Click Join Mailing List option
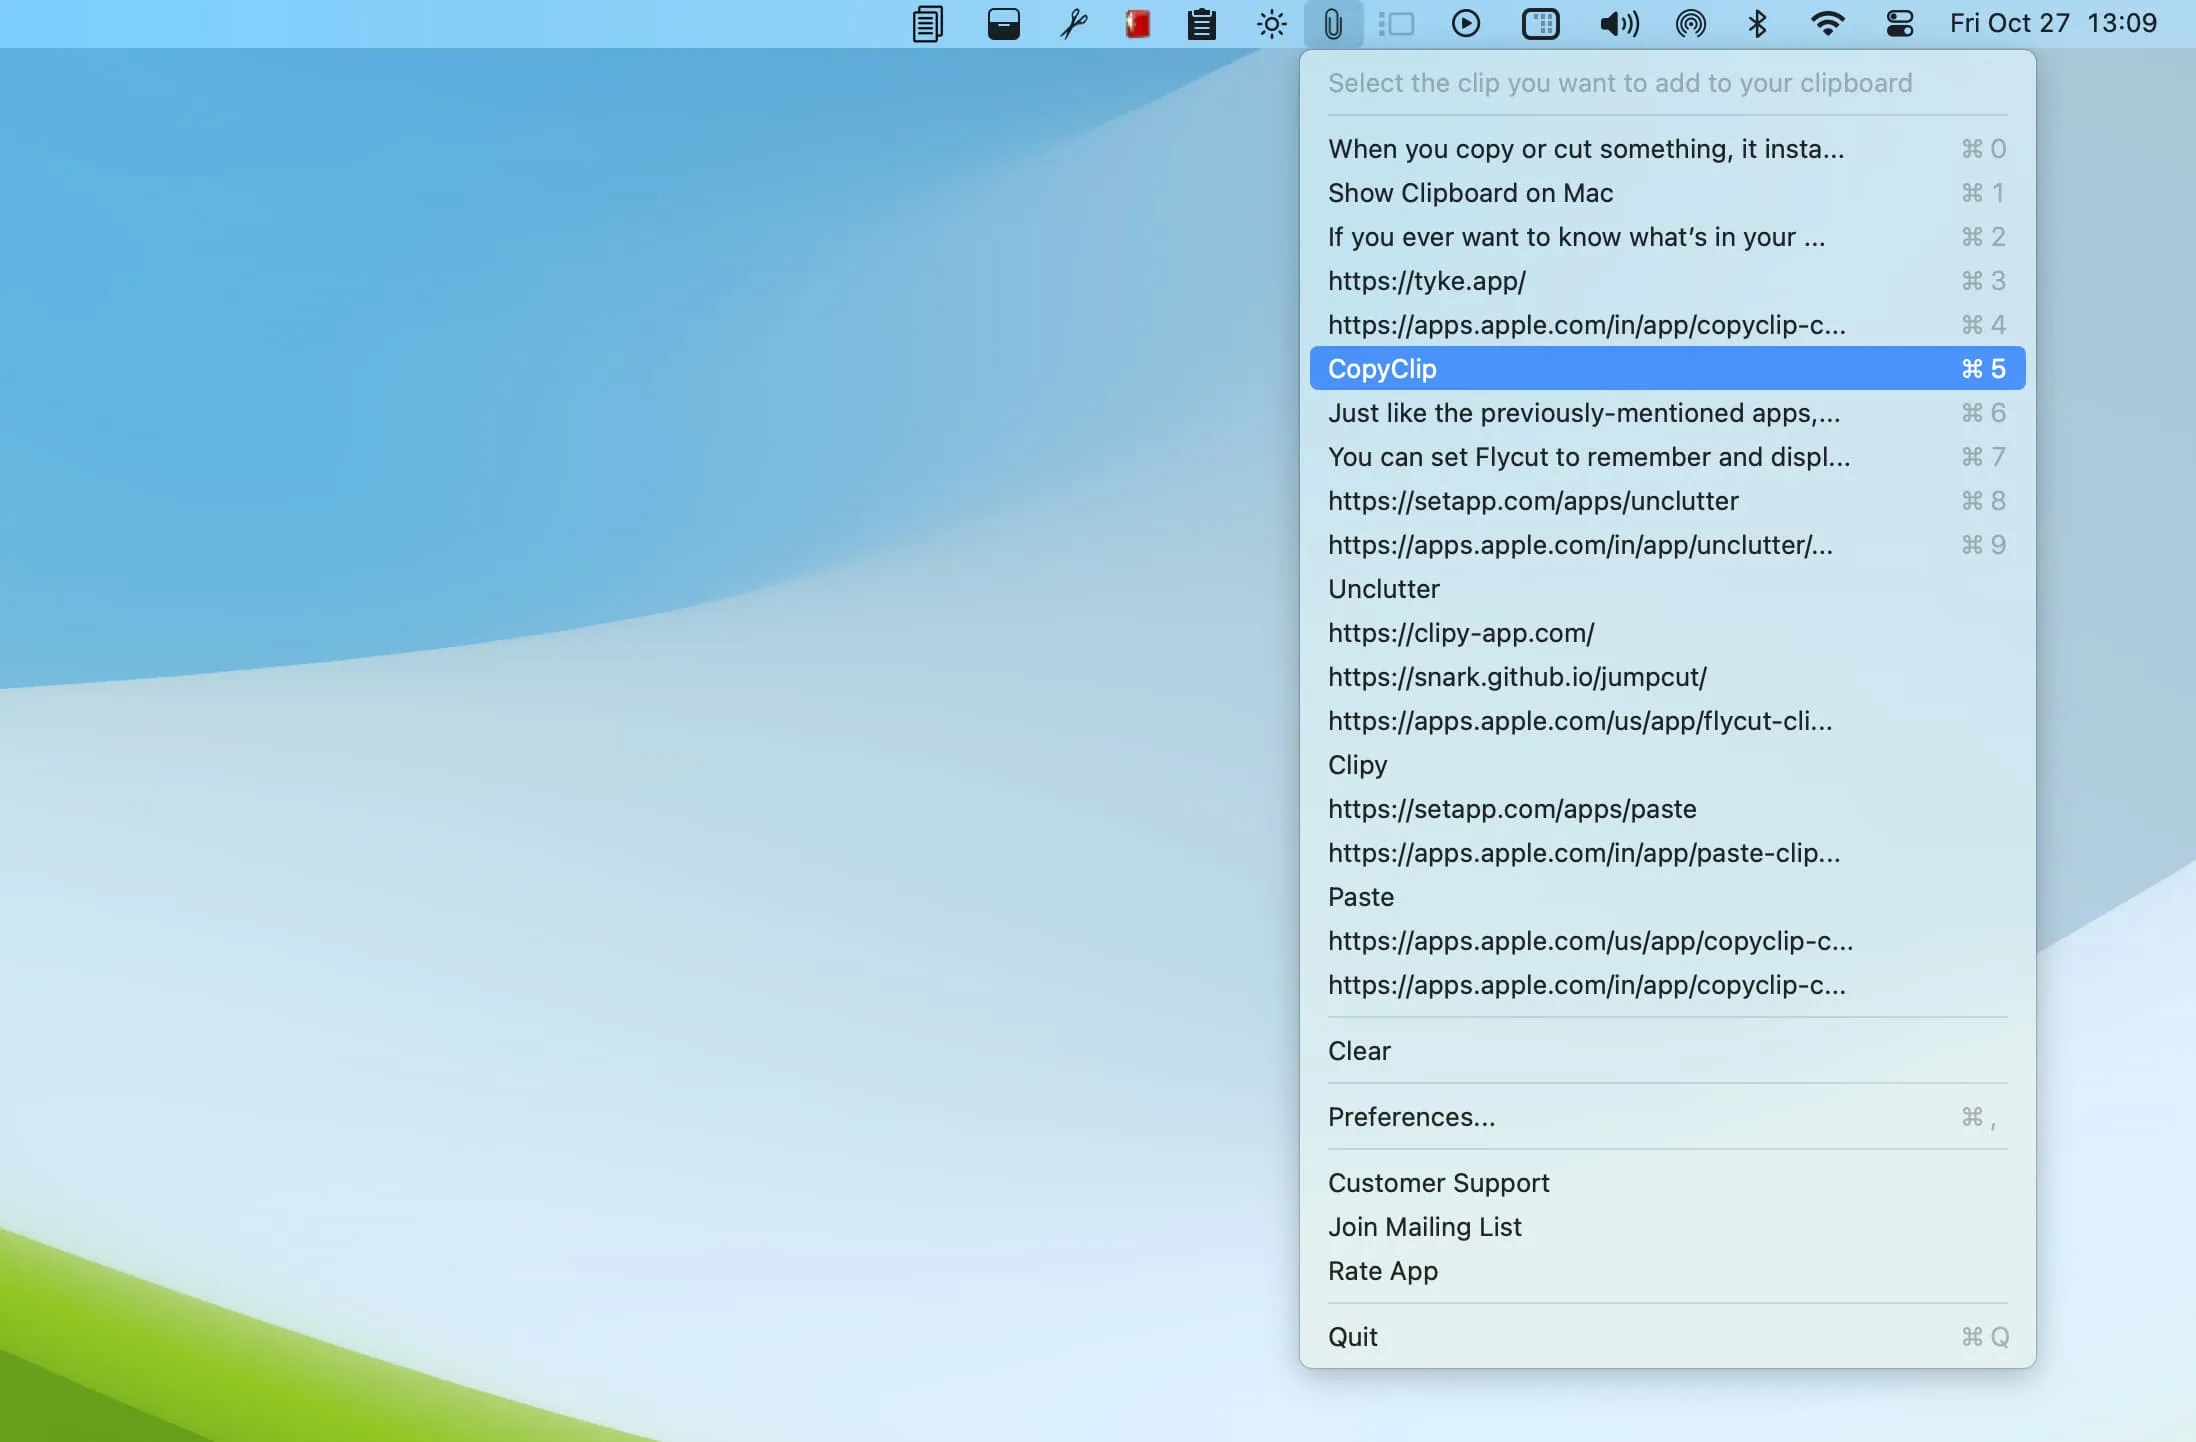 point(1424,1226)
